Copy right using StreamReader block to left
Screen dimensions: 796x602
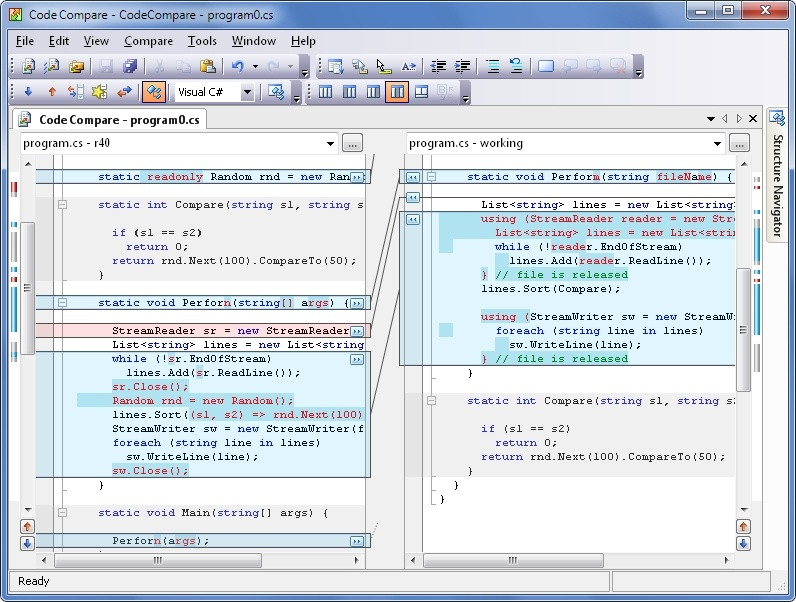tap(413, 219)
